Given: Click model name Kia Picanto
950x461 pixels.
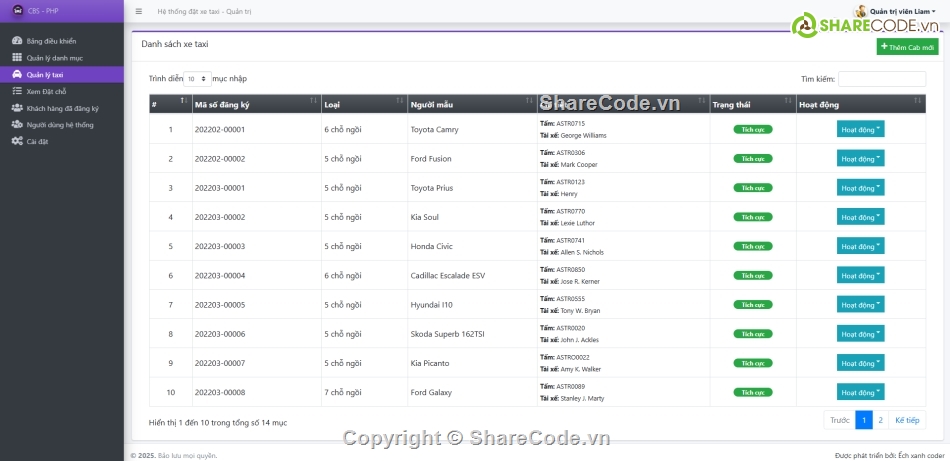Looking at the screenshot, I should coord(431,363).
